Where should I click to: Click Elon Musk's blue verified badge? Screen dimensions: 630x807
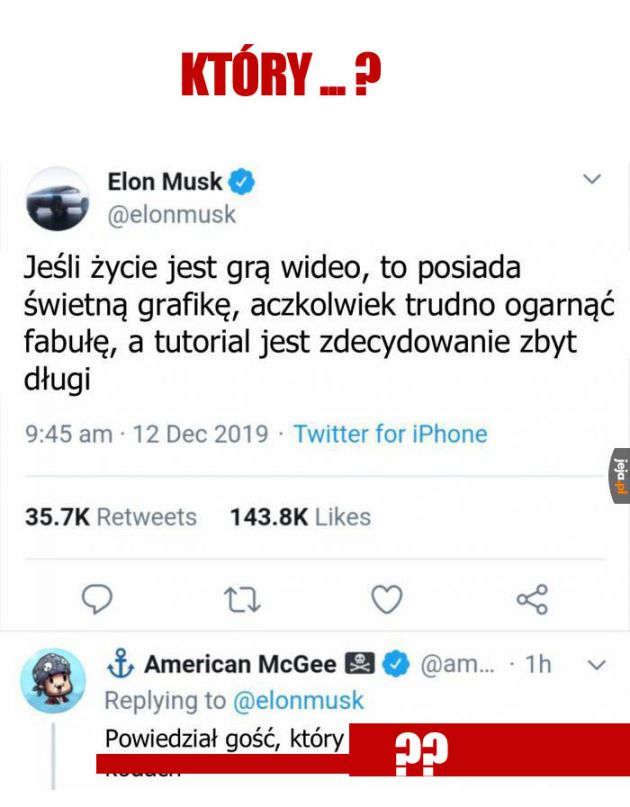tap(242, 182)
